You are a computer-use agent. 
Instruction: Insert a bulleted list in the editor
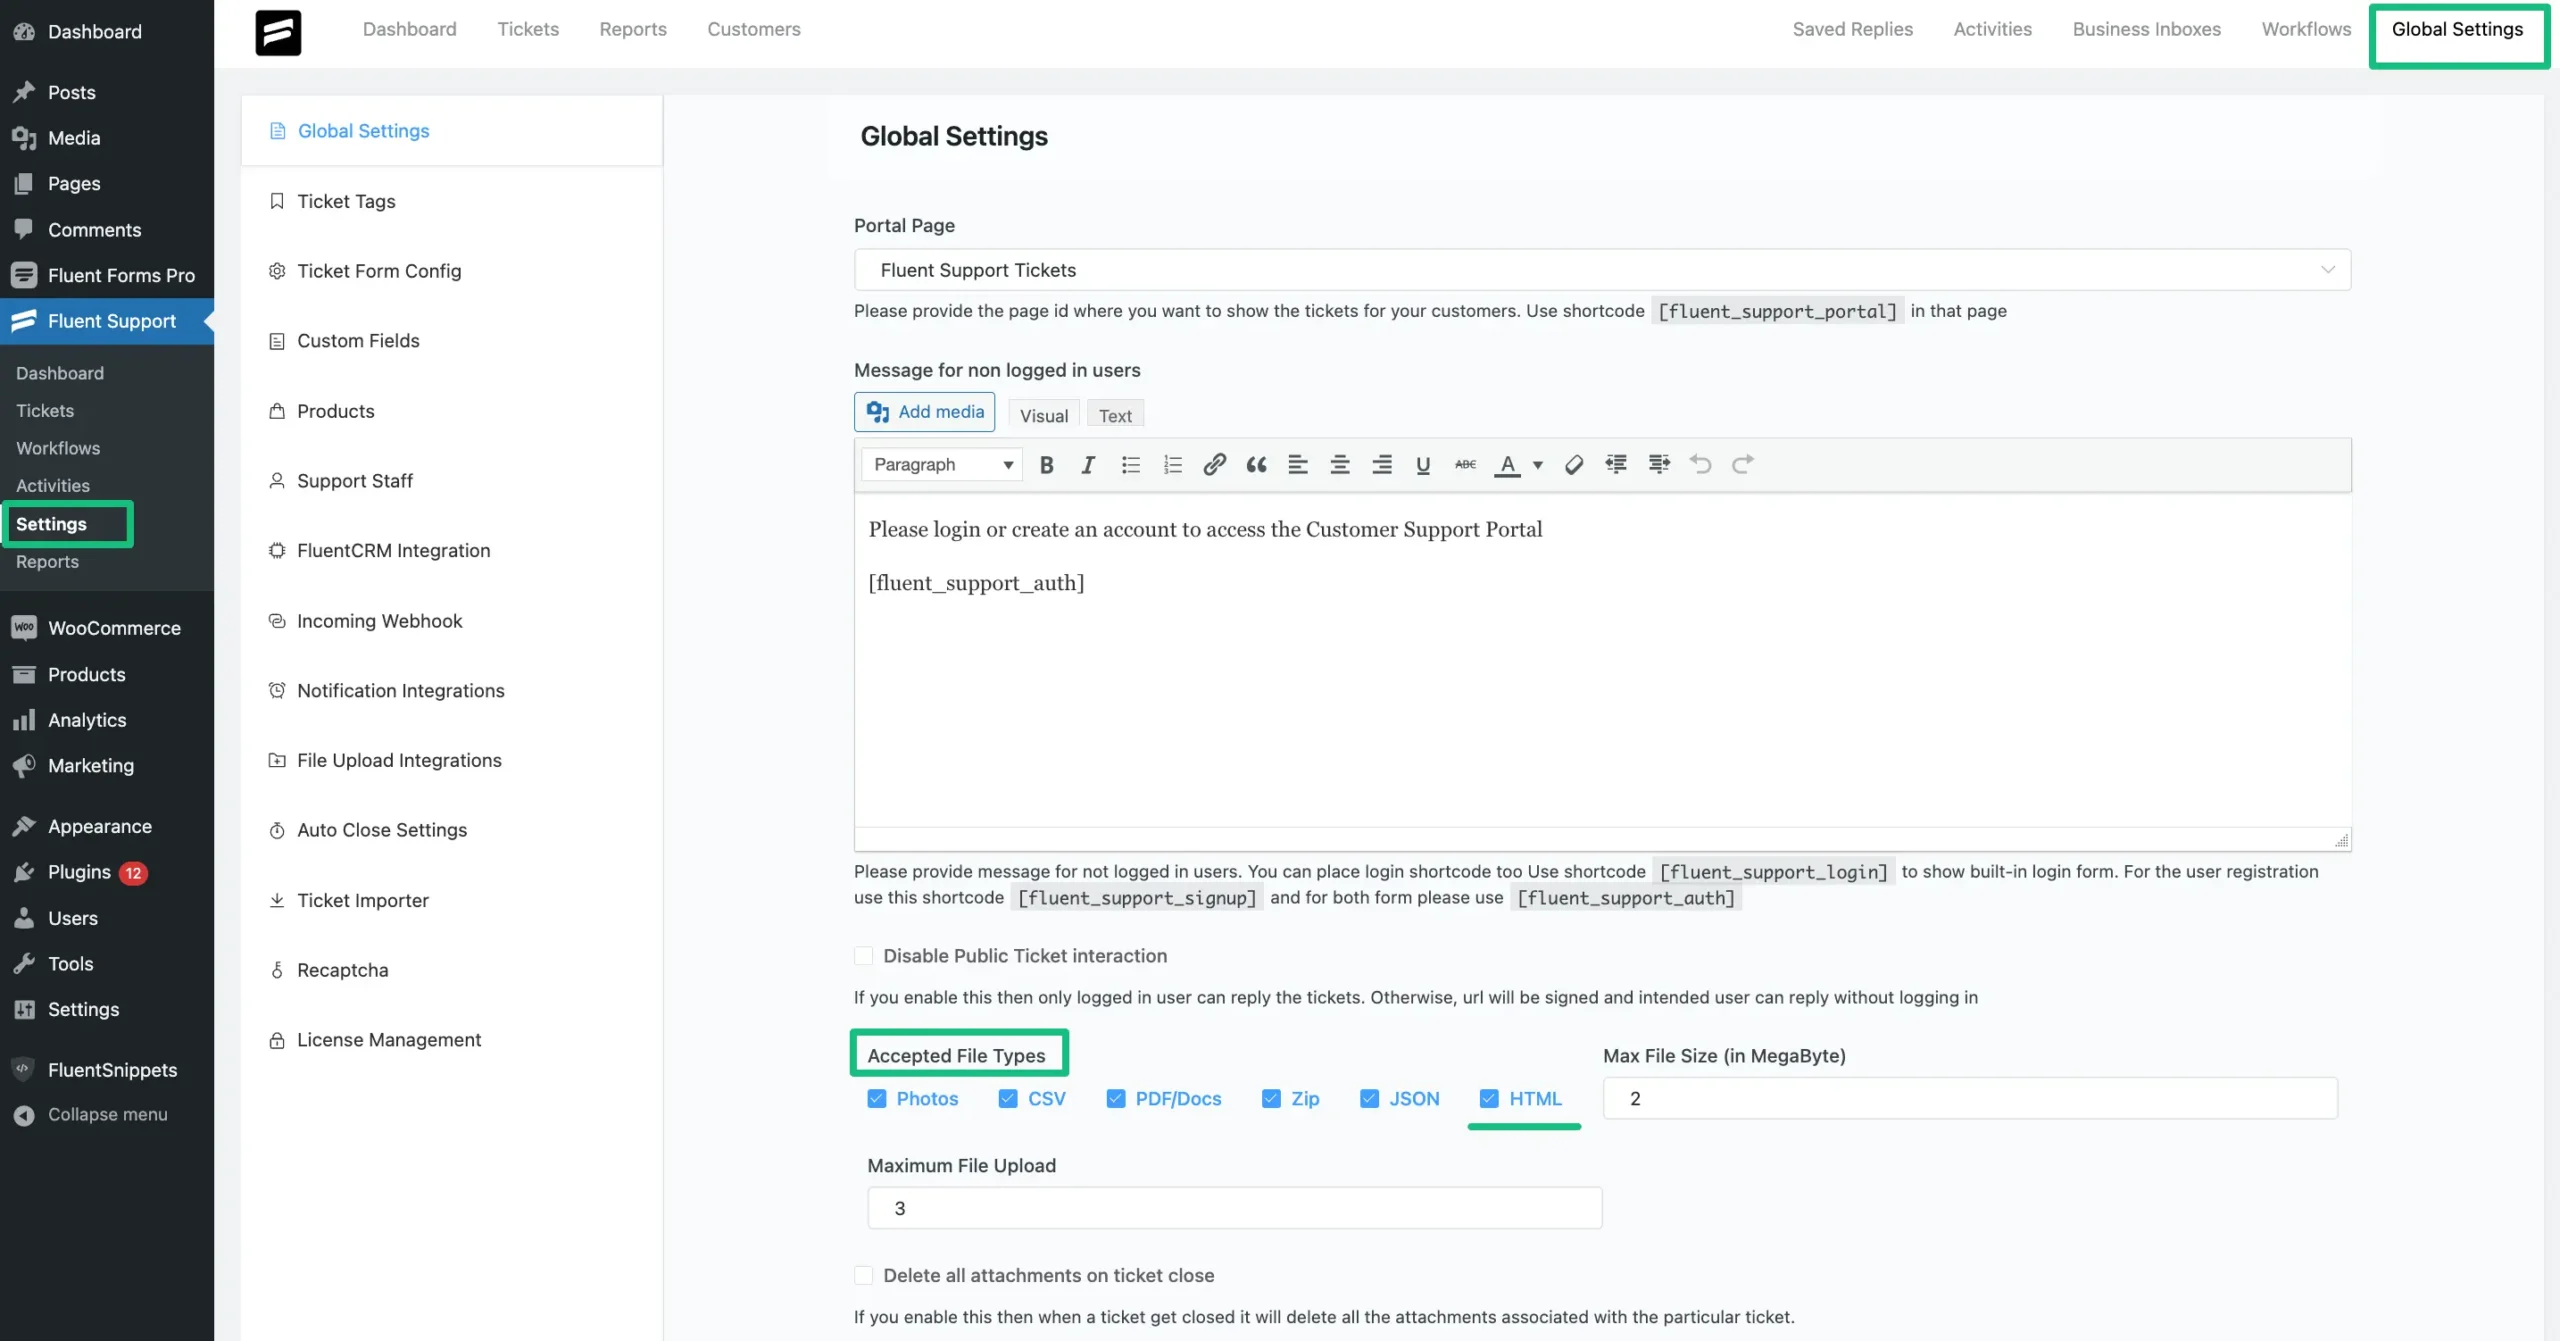point(1130,464)
